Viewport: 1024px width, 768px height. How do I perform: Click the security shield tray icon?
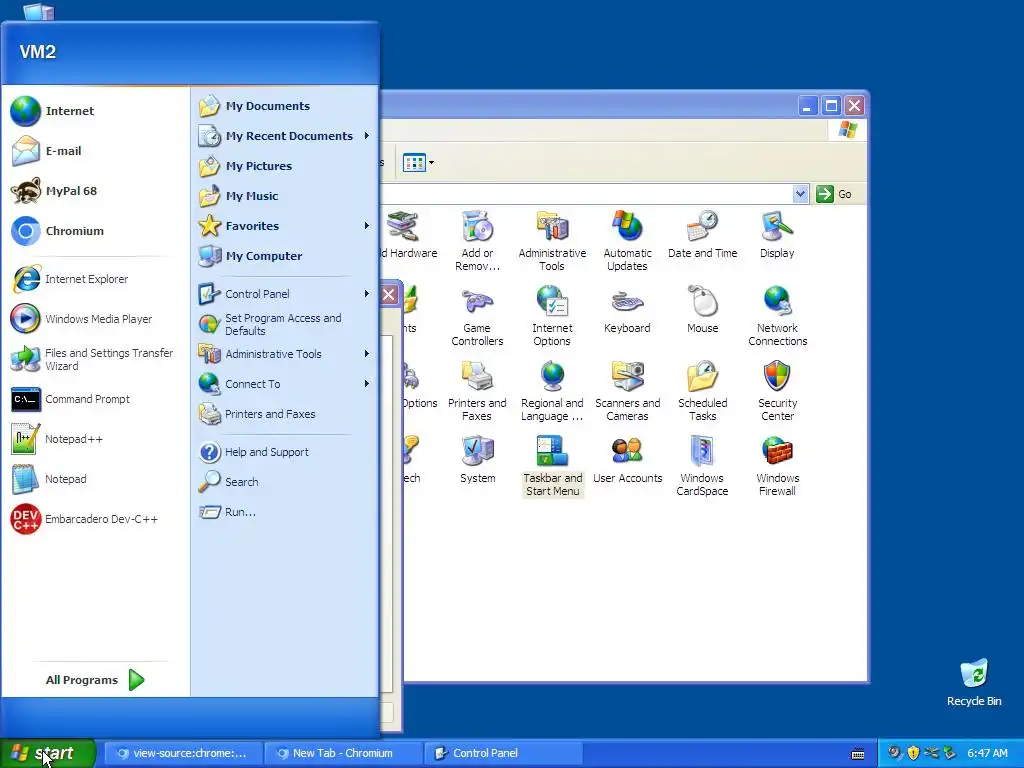(x=913, y=753)
